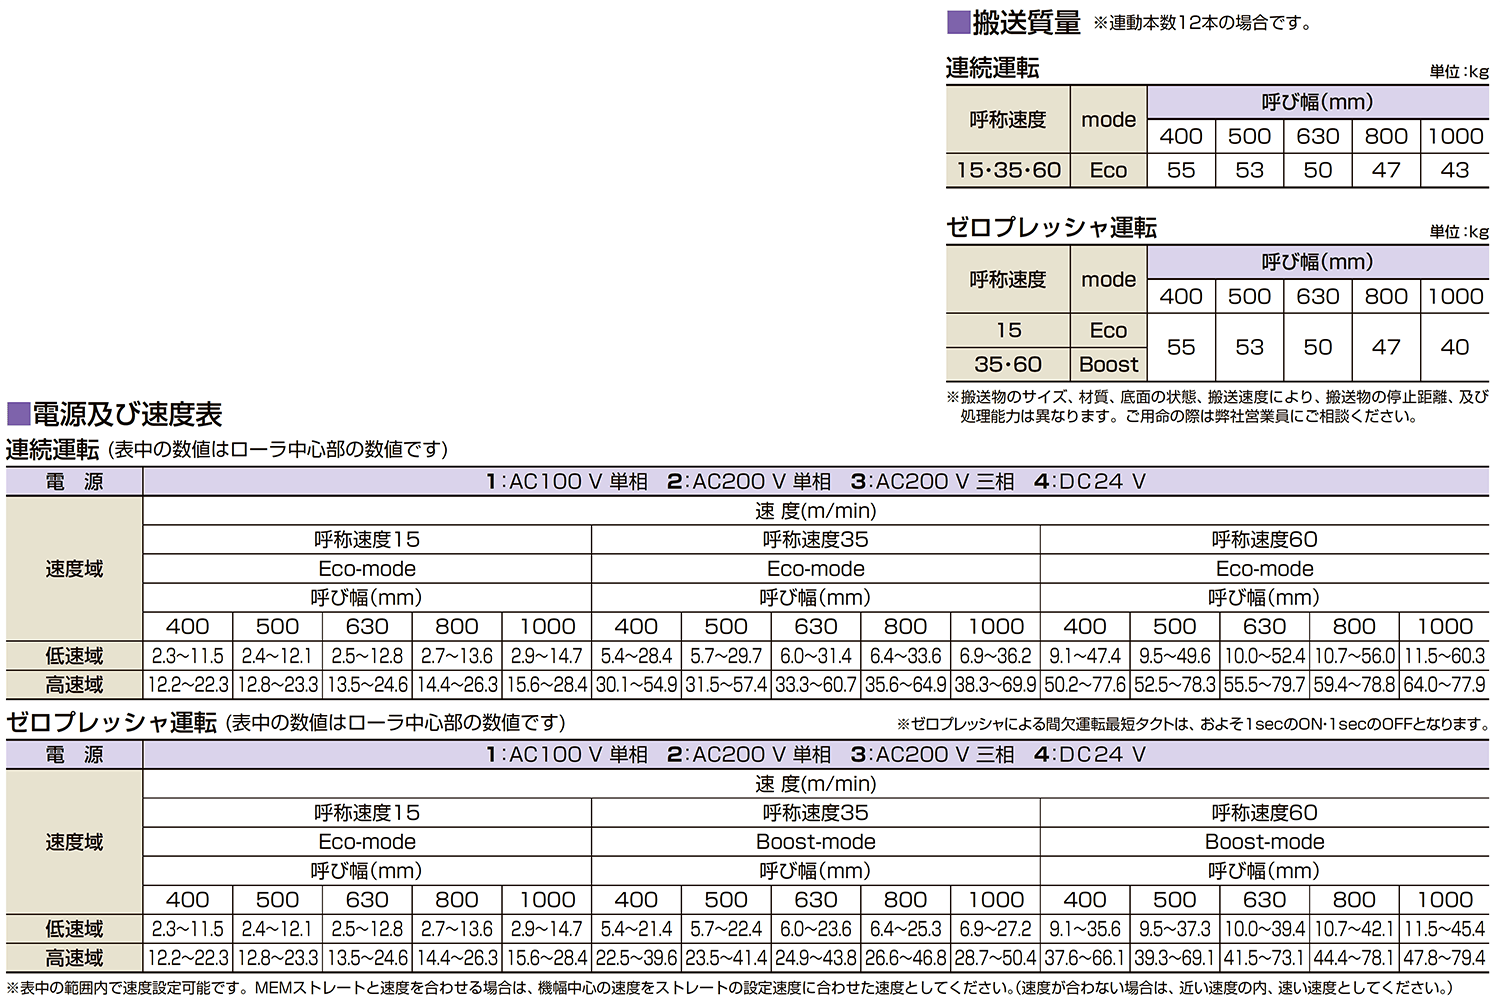This screenshot has width=1500, height=1003.
Task: Click the 電源及び速度表 section heading
Action: 115,414
